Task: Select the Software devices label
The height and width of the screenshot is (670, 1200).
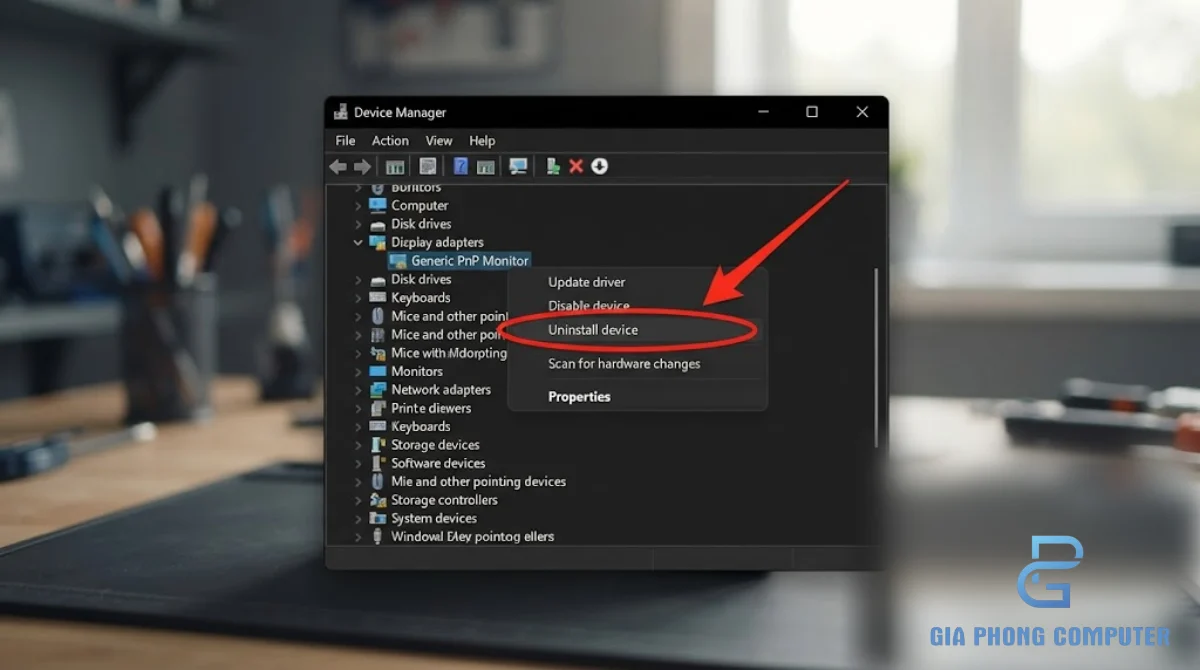Action: tap(438, 463)
